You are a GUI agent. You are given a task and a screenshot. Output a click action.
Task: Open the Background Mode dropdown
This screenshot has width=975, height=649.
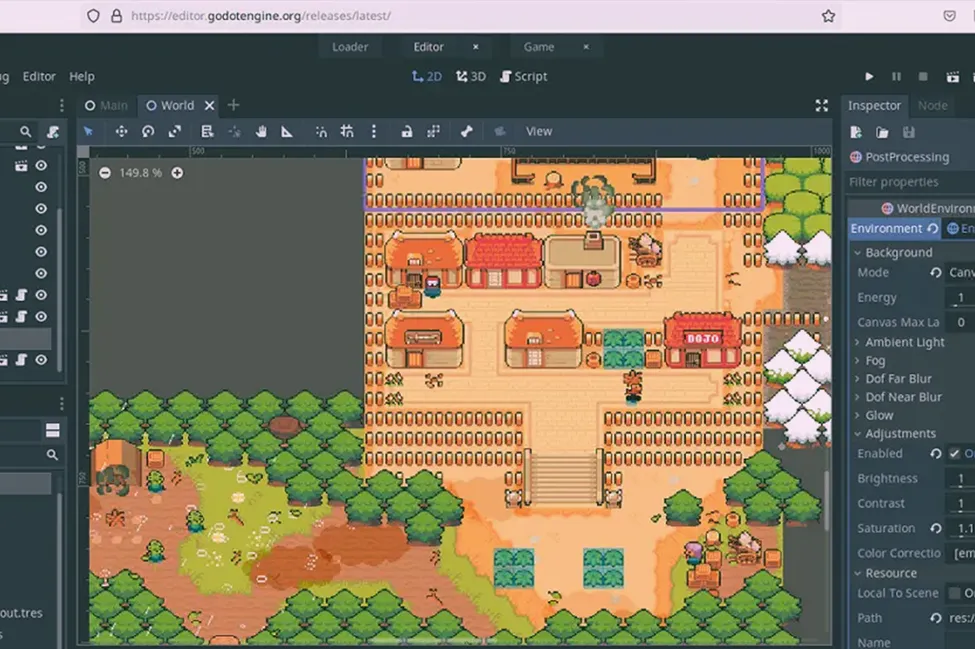[x=959, y=271]
